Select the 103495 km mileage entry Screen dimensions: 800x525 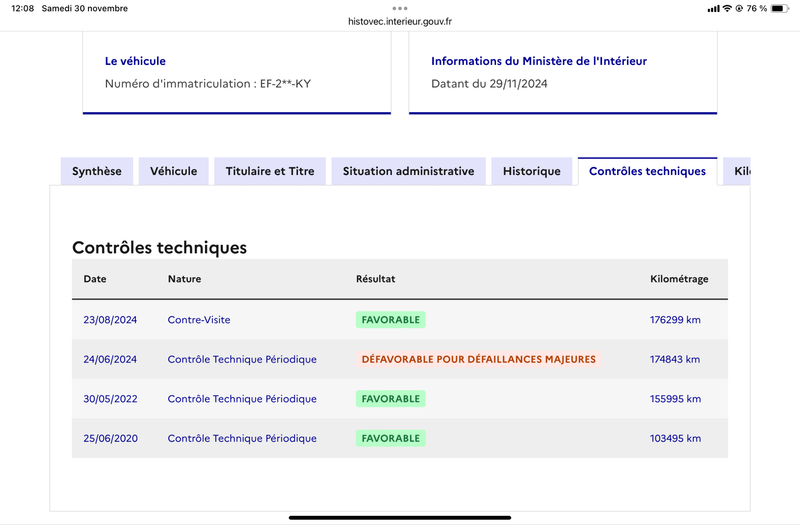point(675,438)
